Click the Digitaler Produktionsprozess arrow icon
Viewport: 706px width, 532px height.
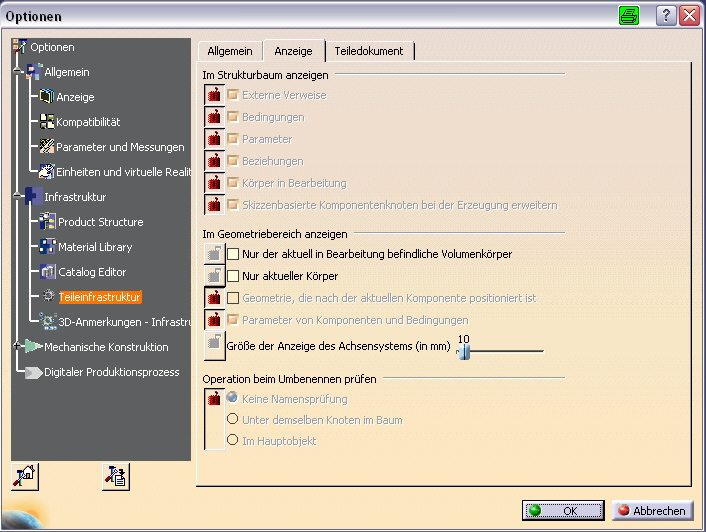click(x=33, y=372)
